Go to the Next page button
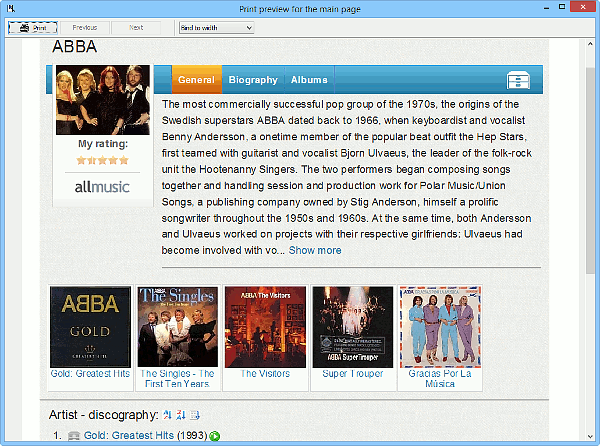The height and width of the screenshot is (446, 600). 136,28
